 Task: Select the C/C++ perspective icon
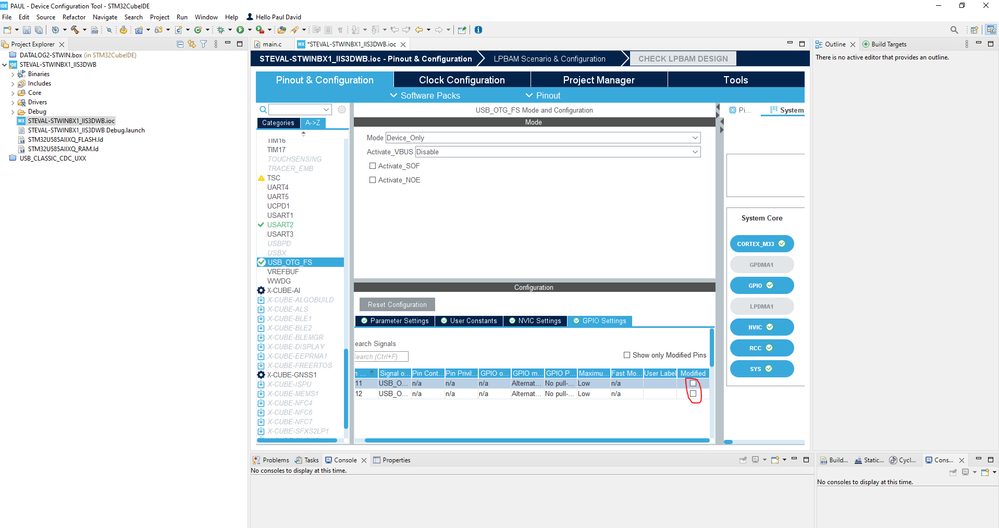tap(991, 29)
